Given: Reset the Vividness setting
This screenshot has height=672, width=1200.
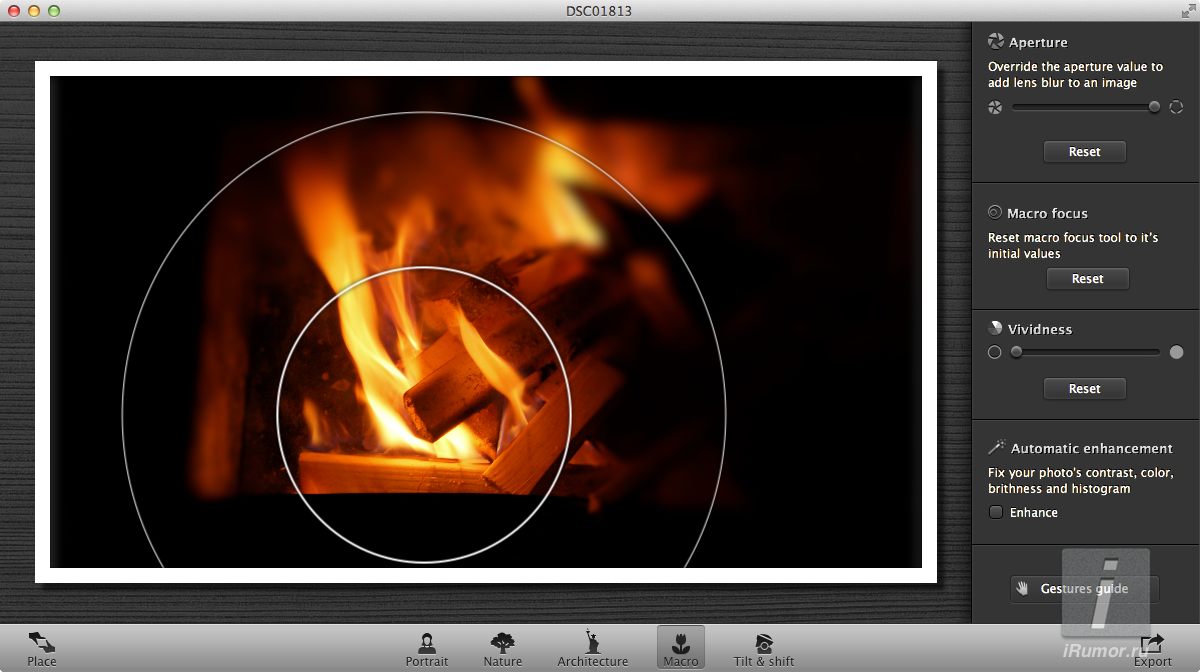Looking at the screenshot, I should point(1085,389).
